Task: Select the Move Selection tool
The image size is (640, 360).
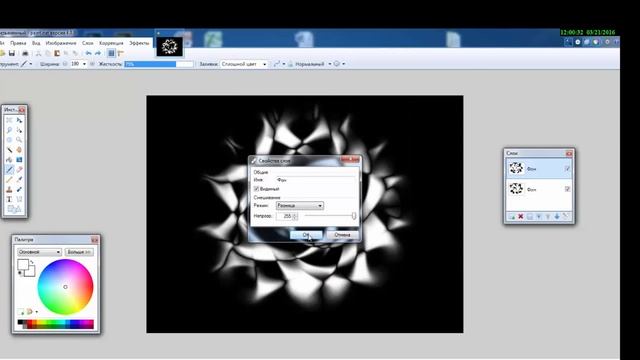Action: click(x=19, y=130)
